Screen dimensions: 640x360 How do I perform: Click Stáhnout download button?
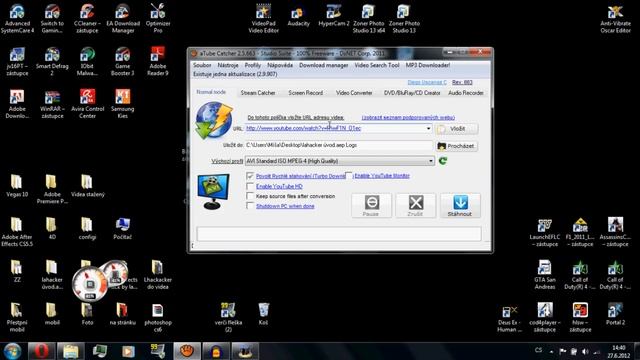(460, 205)
